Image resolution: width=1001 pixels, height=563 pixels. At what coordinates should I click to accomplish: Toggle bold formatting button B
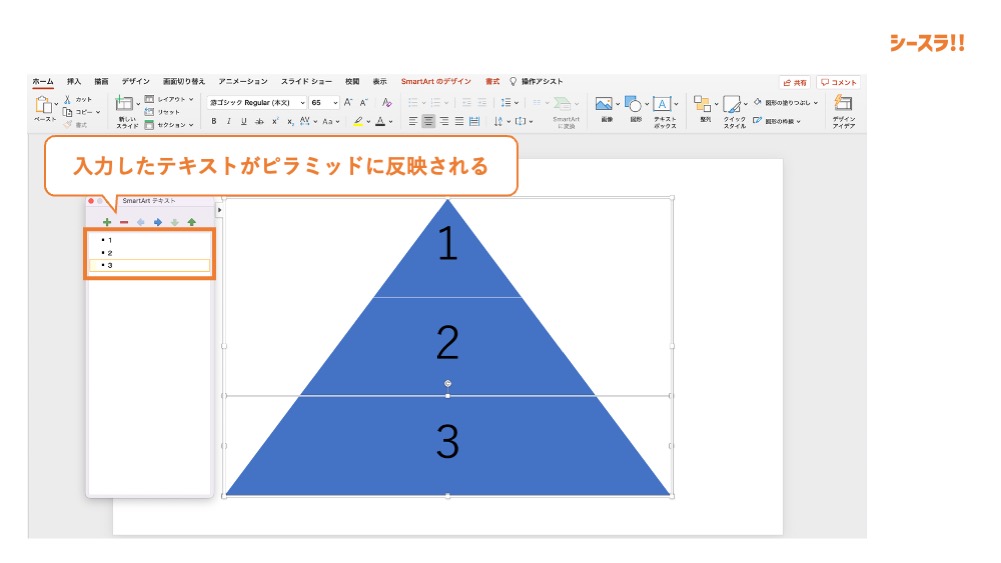[x=213, y=121]
